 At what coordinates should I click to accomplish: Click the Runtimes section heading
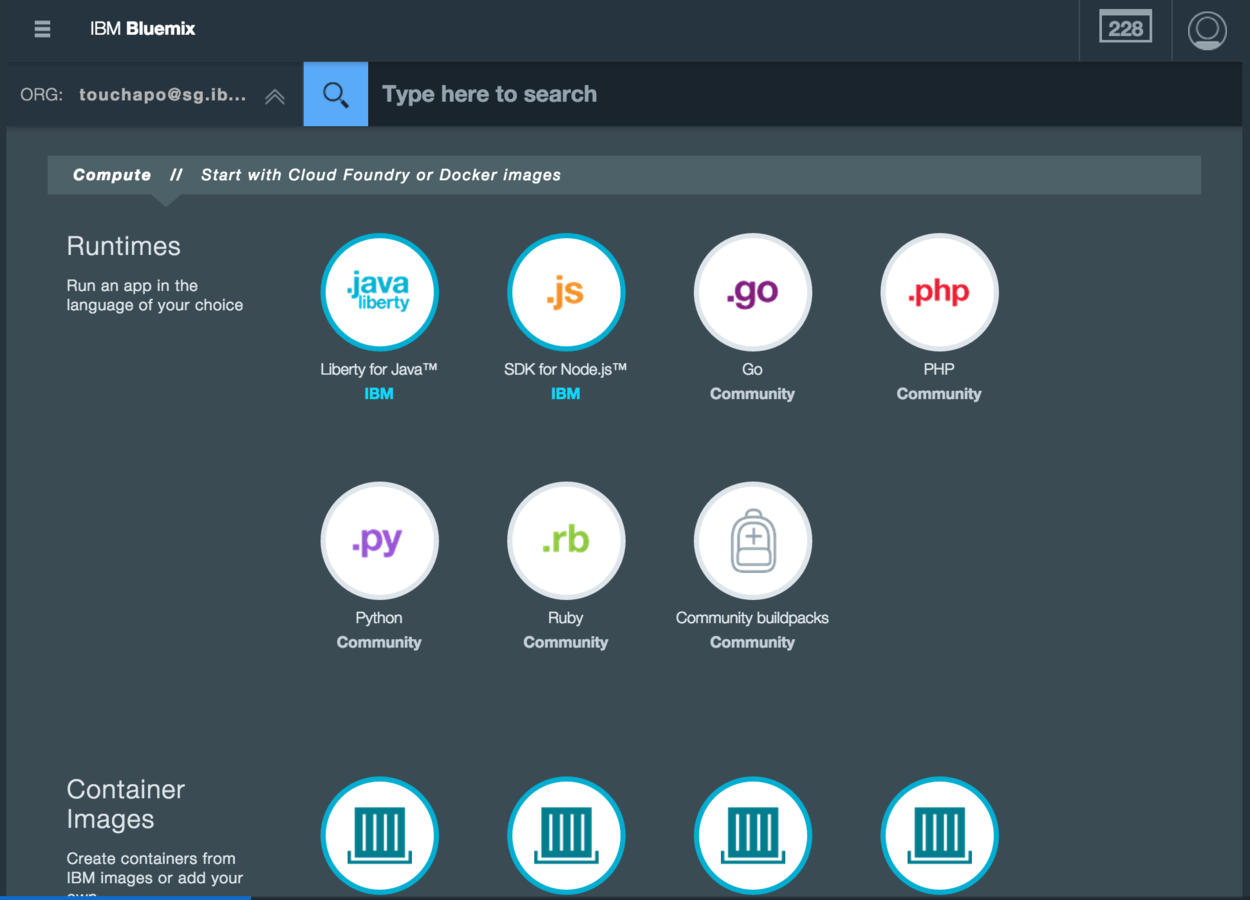(124, 246)
